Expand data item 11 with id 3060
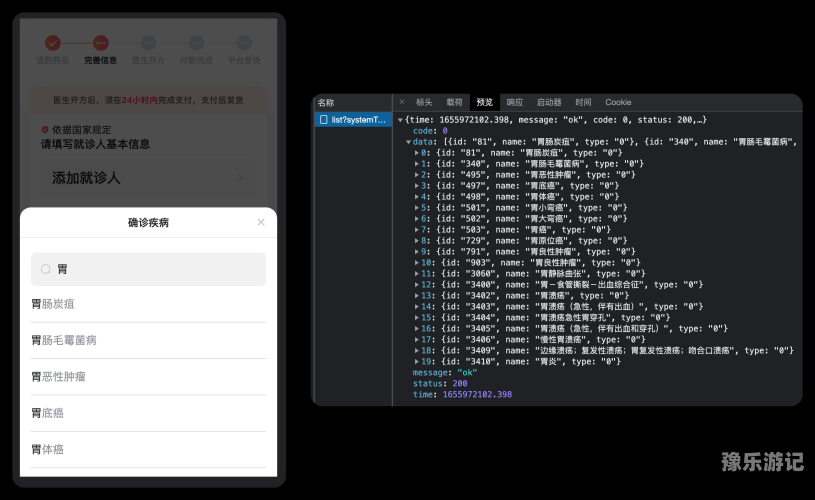The width and height of the screenshot is (815, 500). 417,273
